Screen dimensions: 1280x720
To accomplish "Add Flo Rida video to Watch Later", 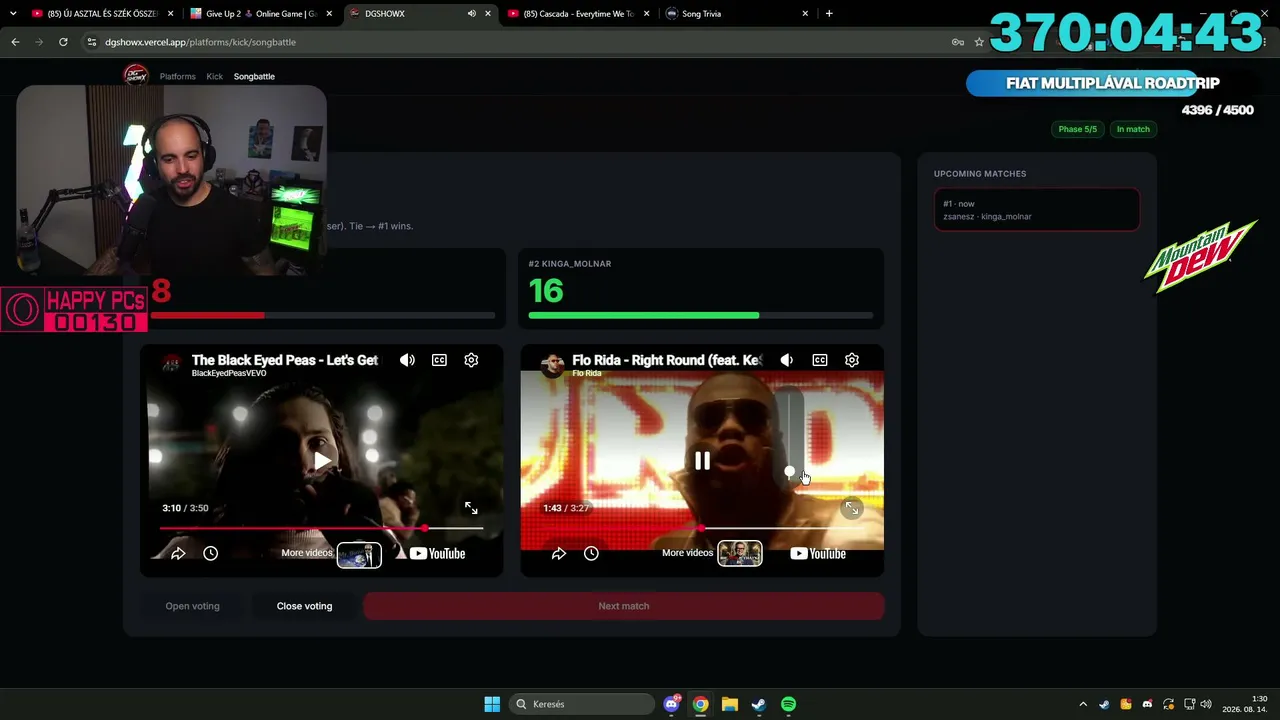I will coord(591,553).
